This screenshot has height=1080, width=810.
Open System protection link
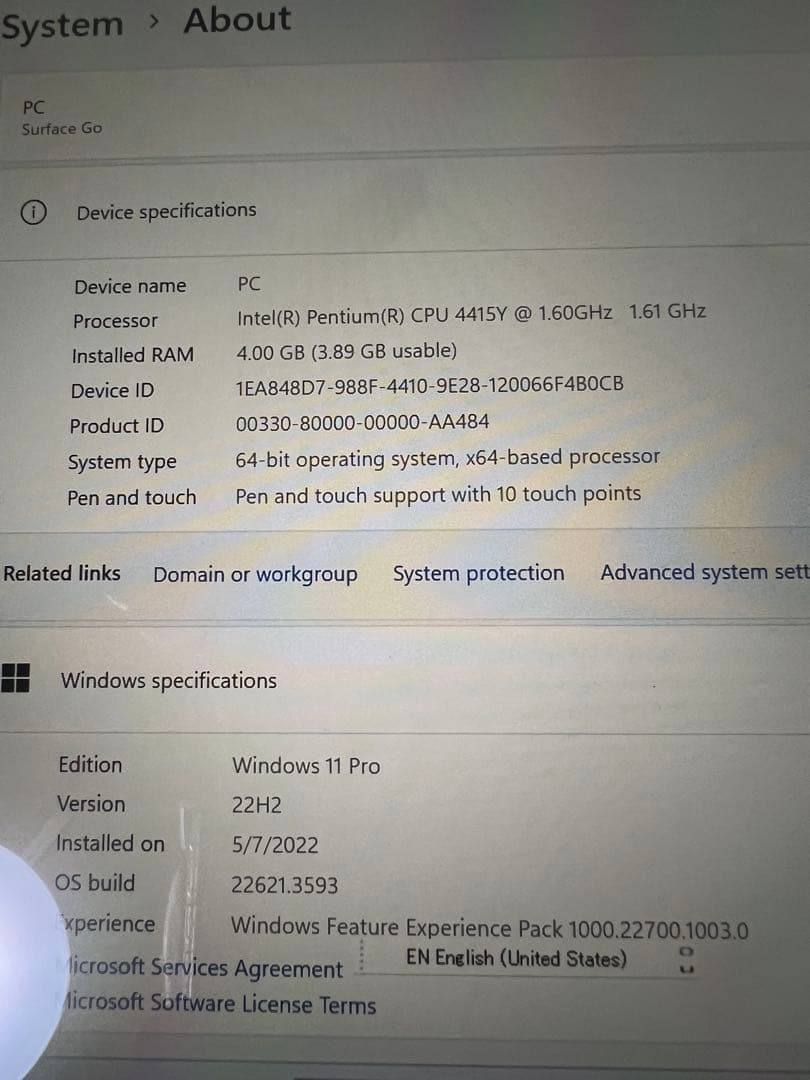[478, 573]
